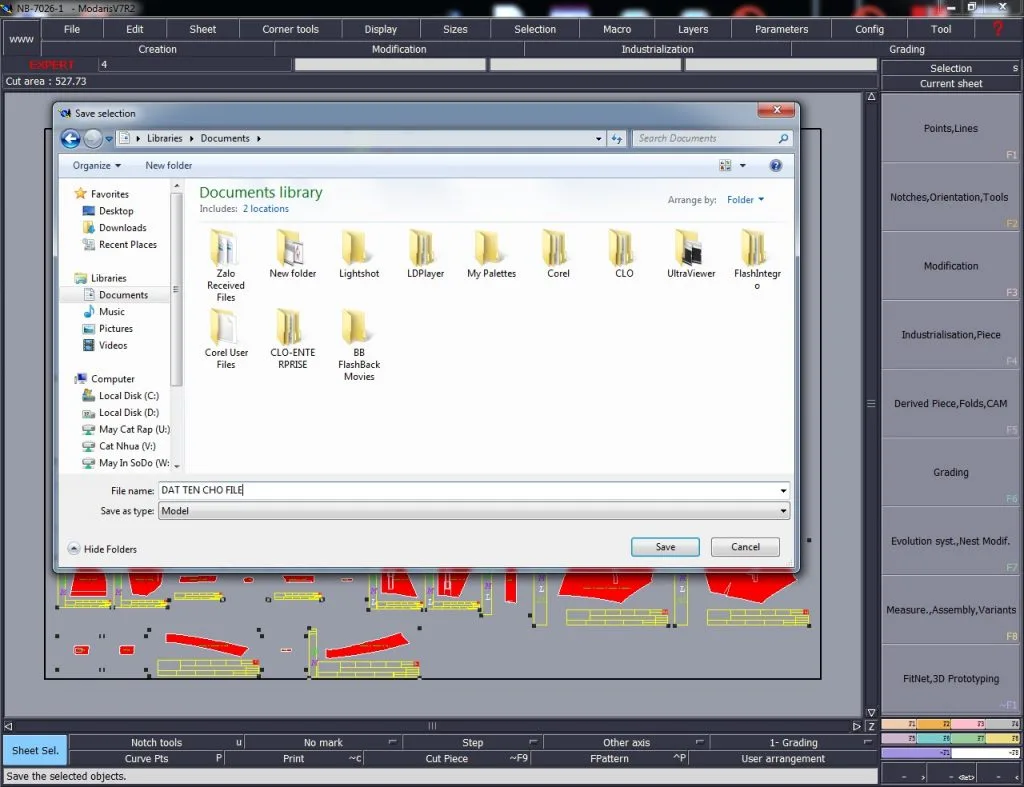Go back using the dialog's Back arrow
The width and height of the screenshot is (1024, 787).
click(x=71, y=138)
